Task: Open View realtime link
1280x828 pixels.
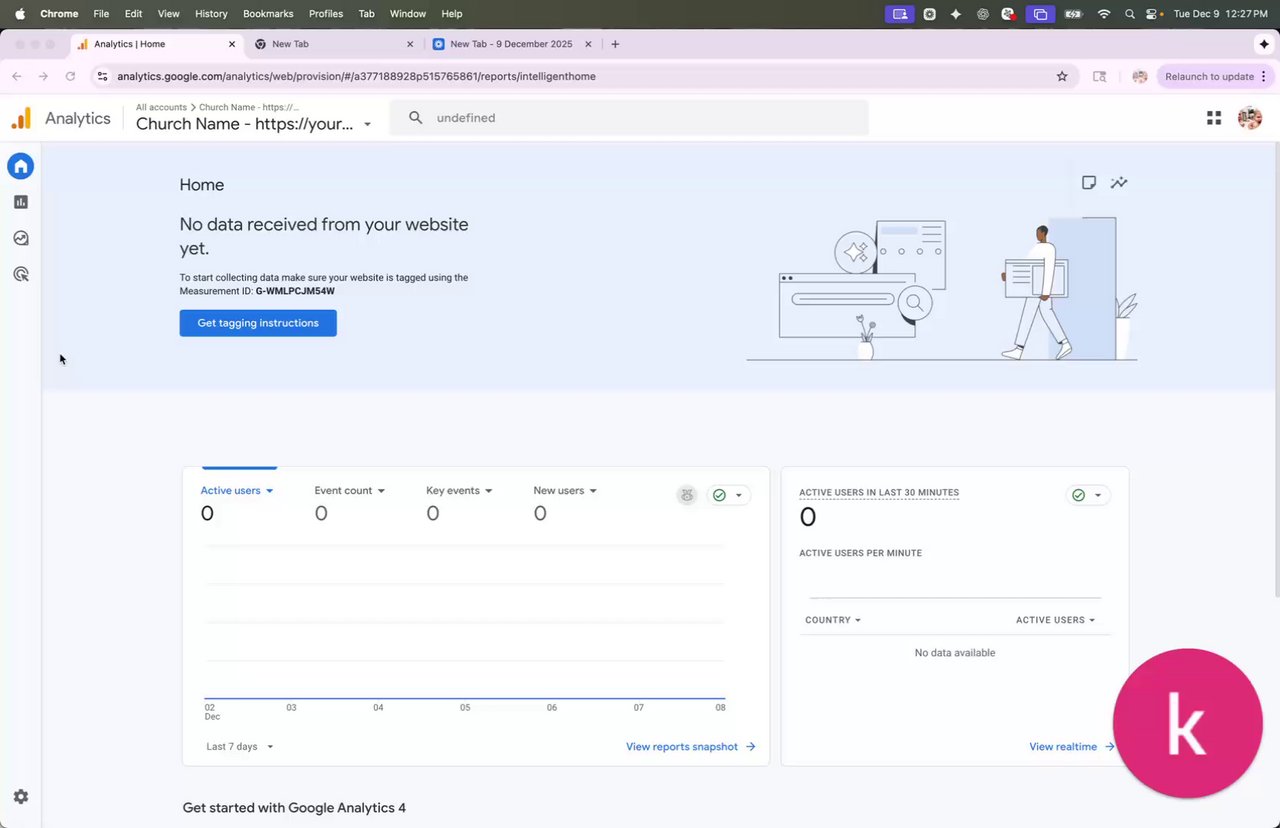Action: tap(1072, 747)
